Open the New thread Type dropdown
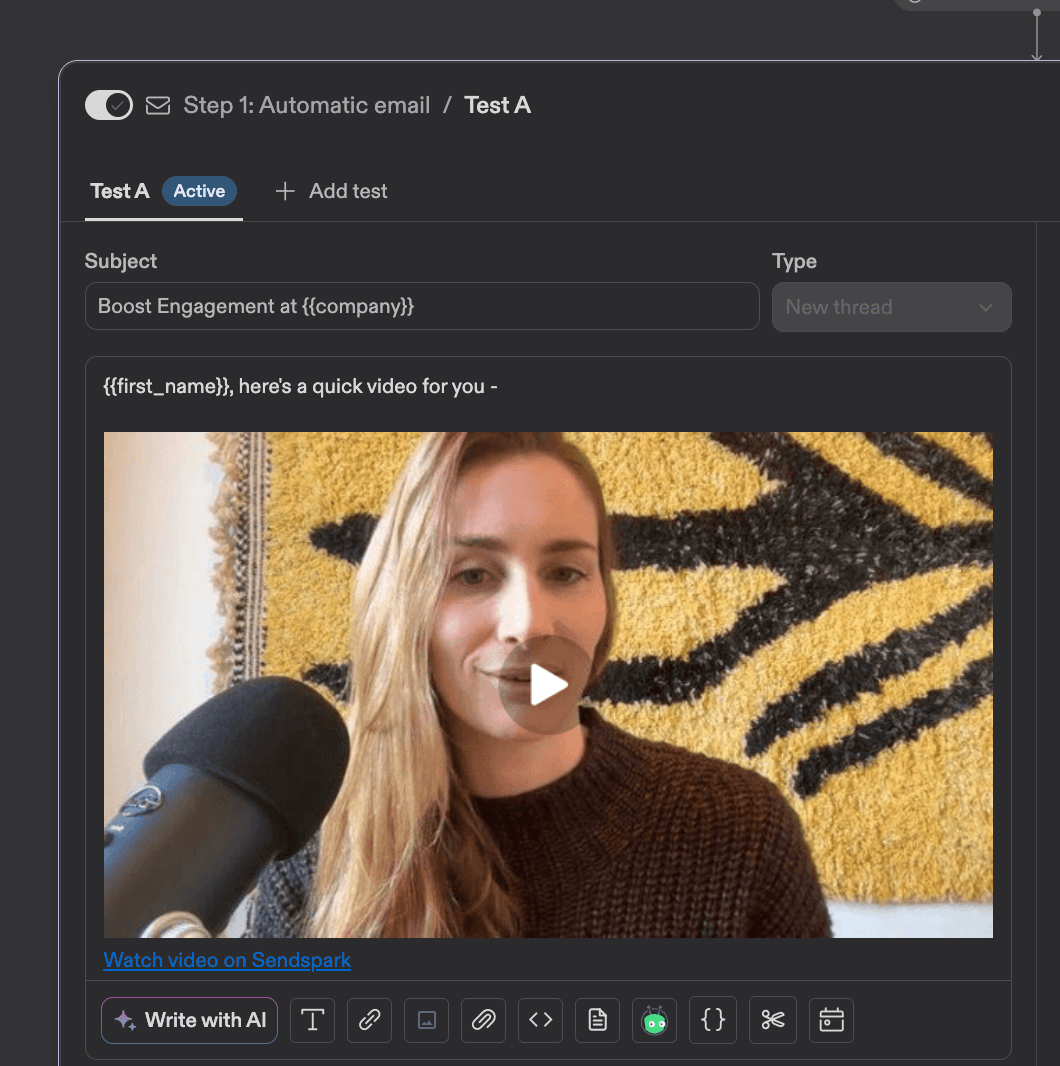Viewport: 1060px width, 1066px height. click(891, 307)
